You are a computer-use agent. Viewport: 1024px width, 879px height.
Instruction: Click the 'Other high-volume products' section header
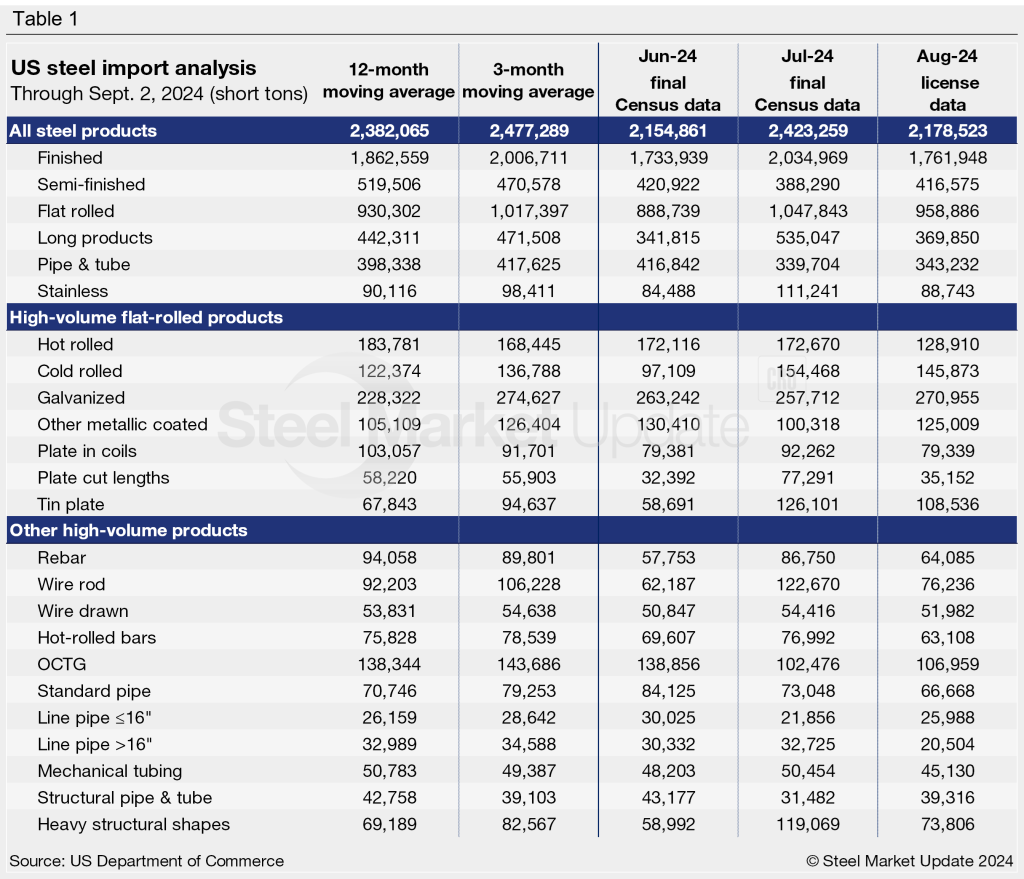pyautogui.click(x=128, y=530)
